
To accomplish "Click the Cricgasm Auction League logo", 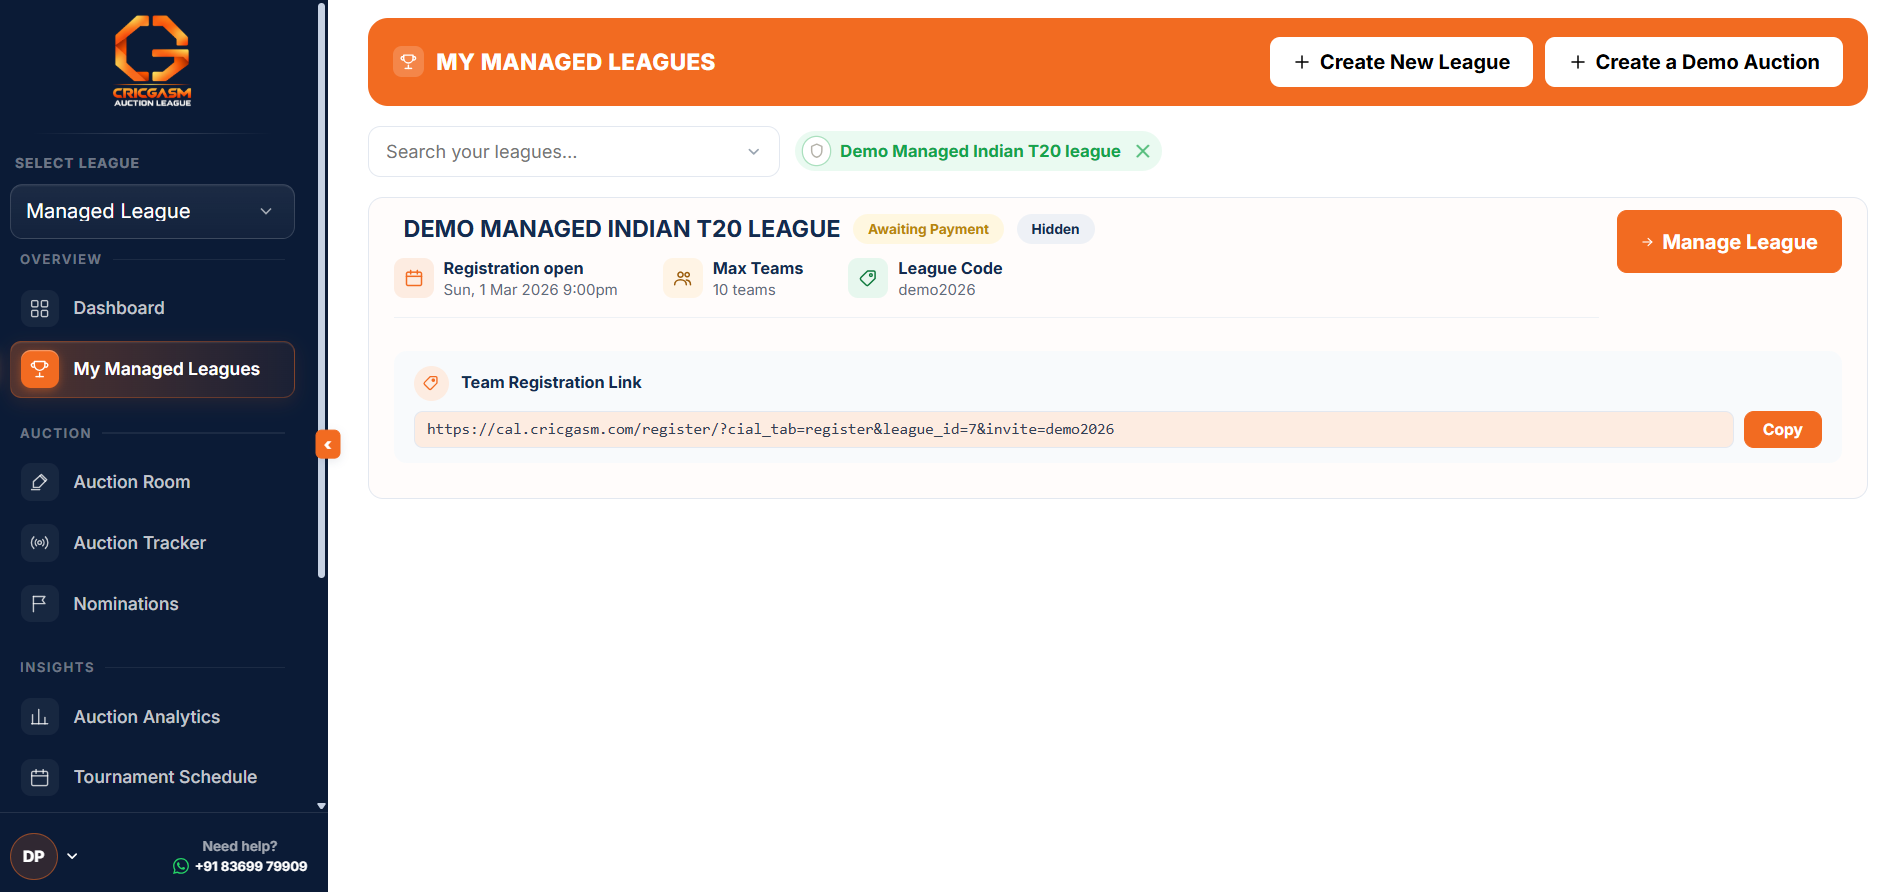I will pyautogui.click(x=152, y=61).
